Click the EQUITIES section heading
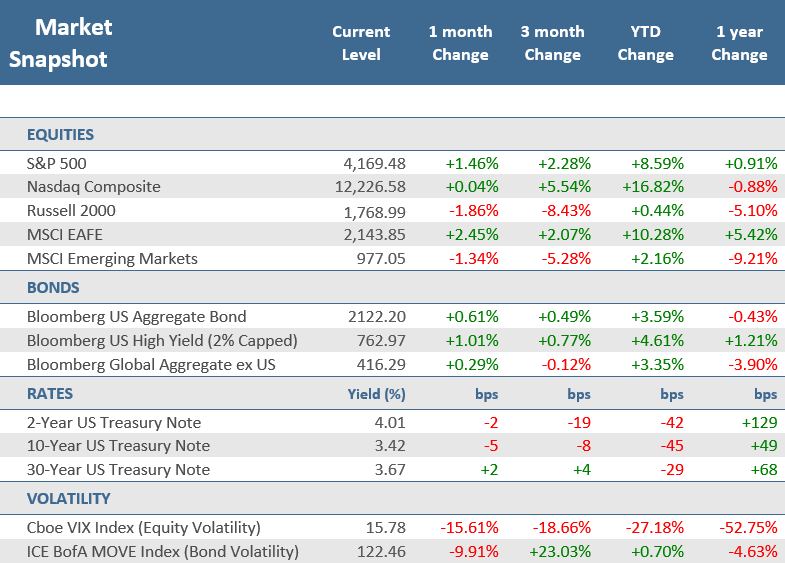Screen dimensions: 785x563 [x=60, y=135]
